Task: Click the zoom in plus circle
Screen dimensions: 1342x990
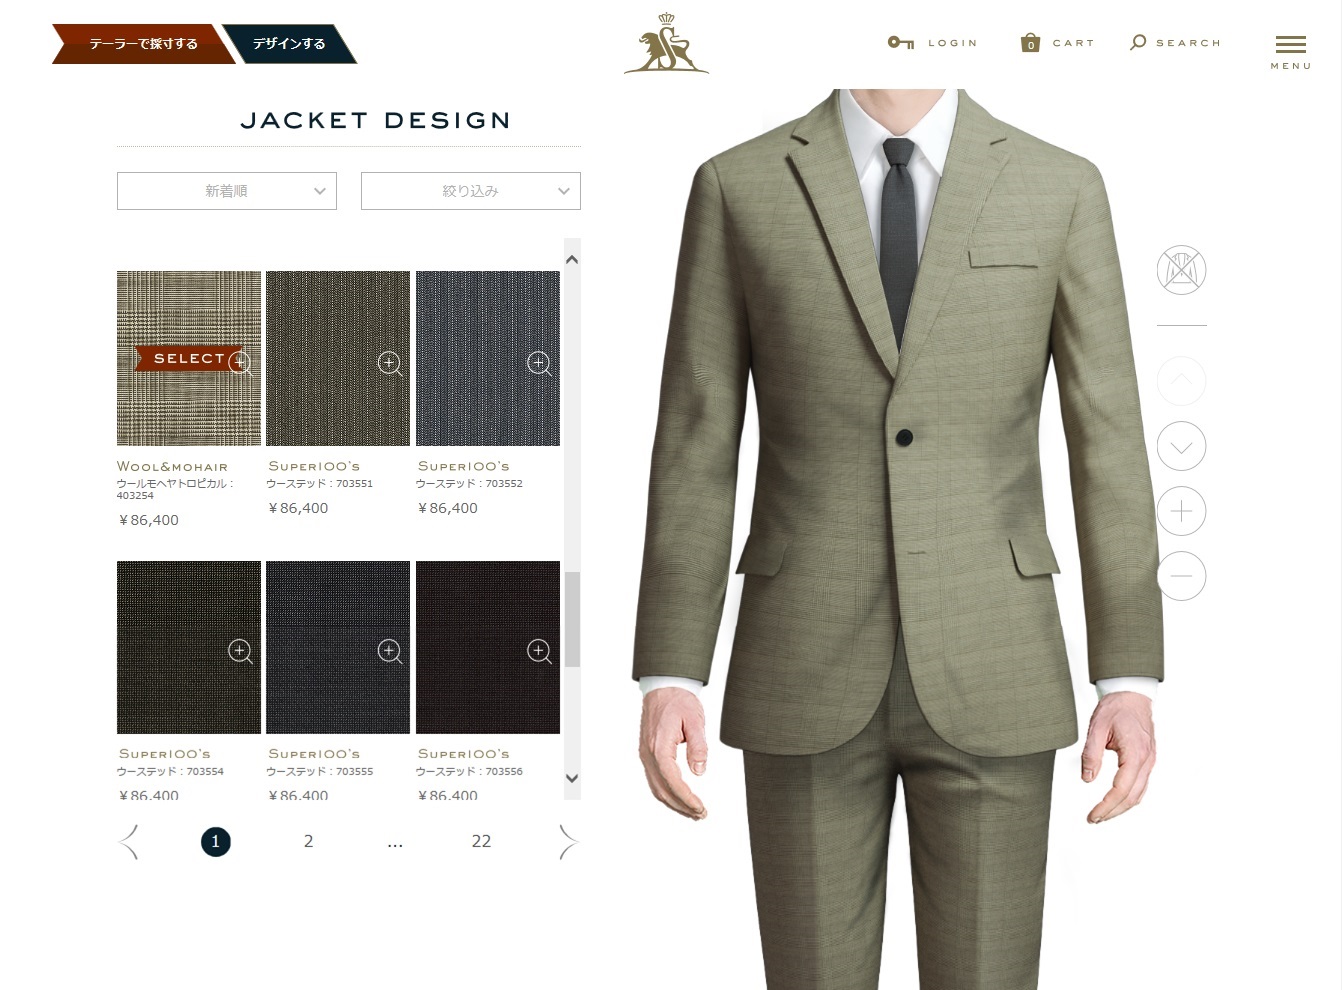Action: [x=1181, y=511]
